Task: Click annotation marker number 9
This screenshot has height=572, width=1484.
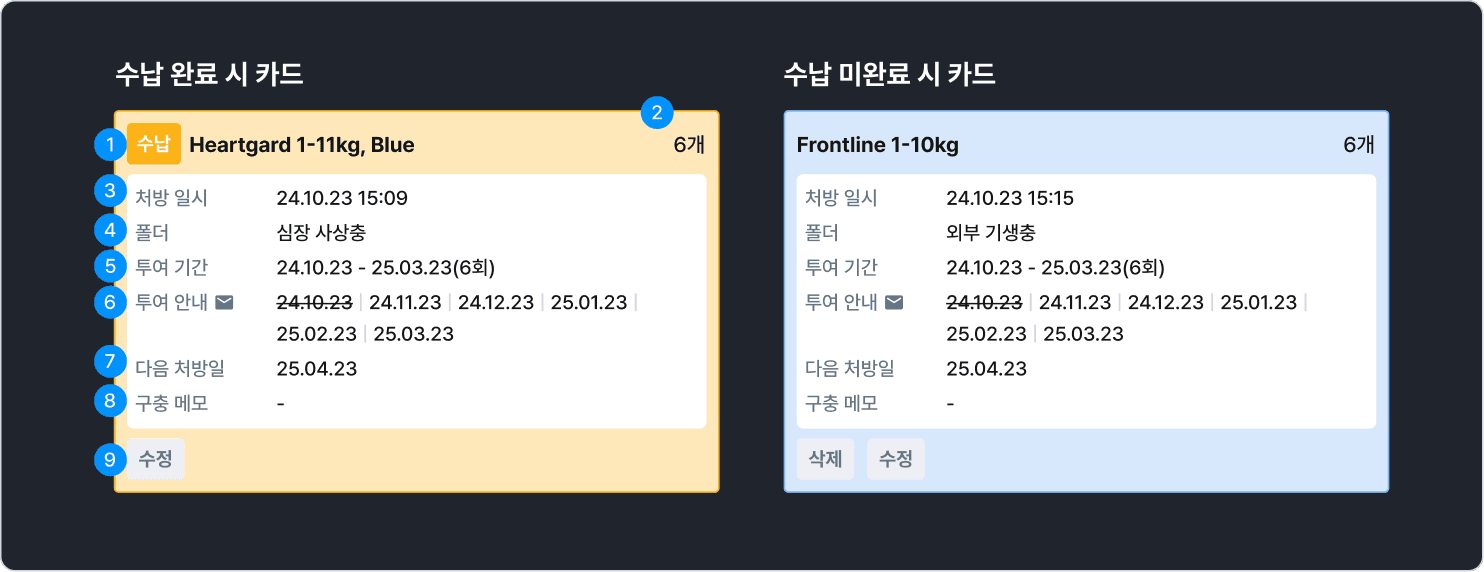Action: tap(108, 460)
